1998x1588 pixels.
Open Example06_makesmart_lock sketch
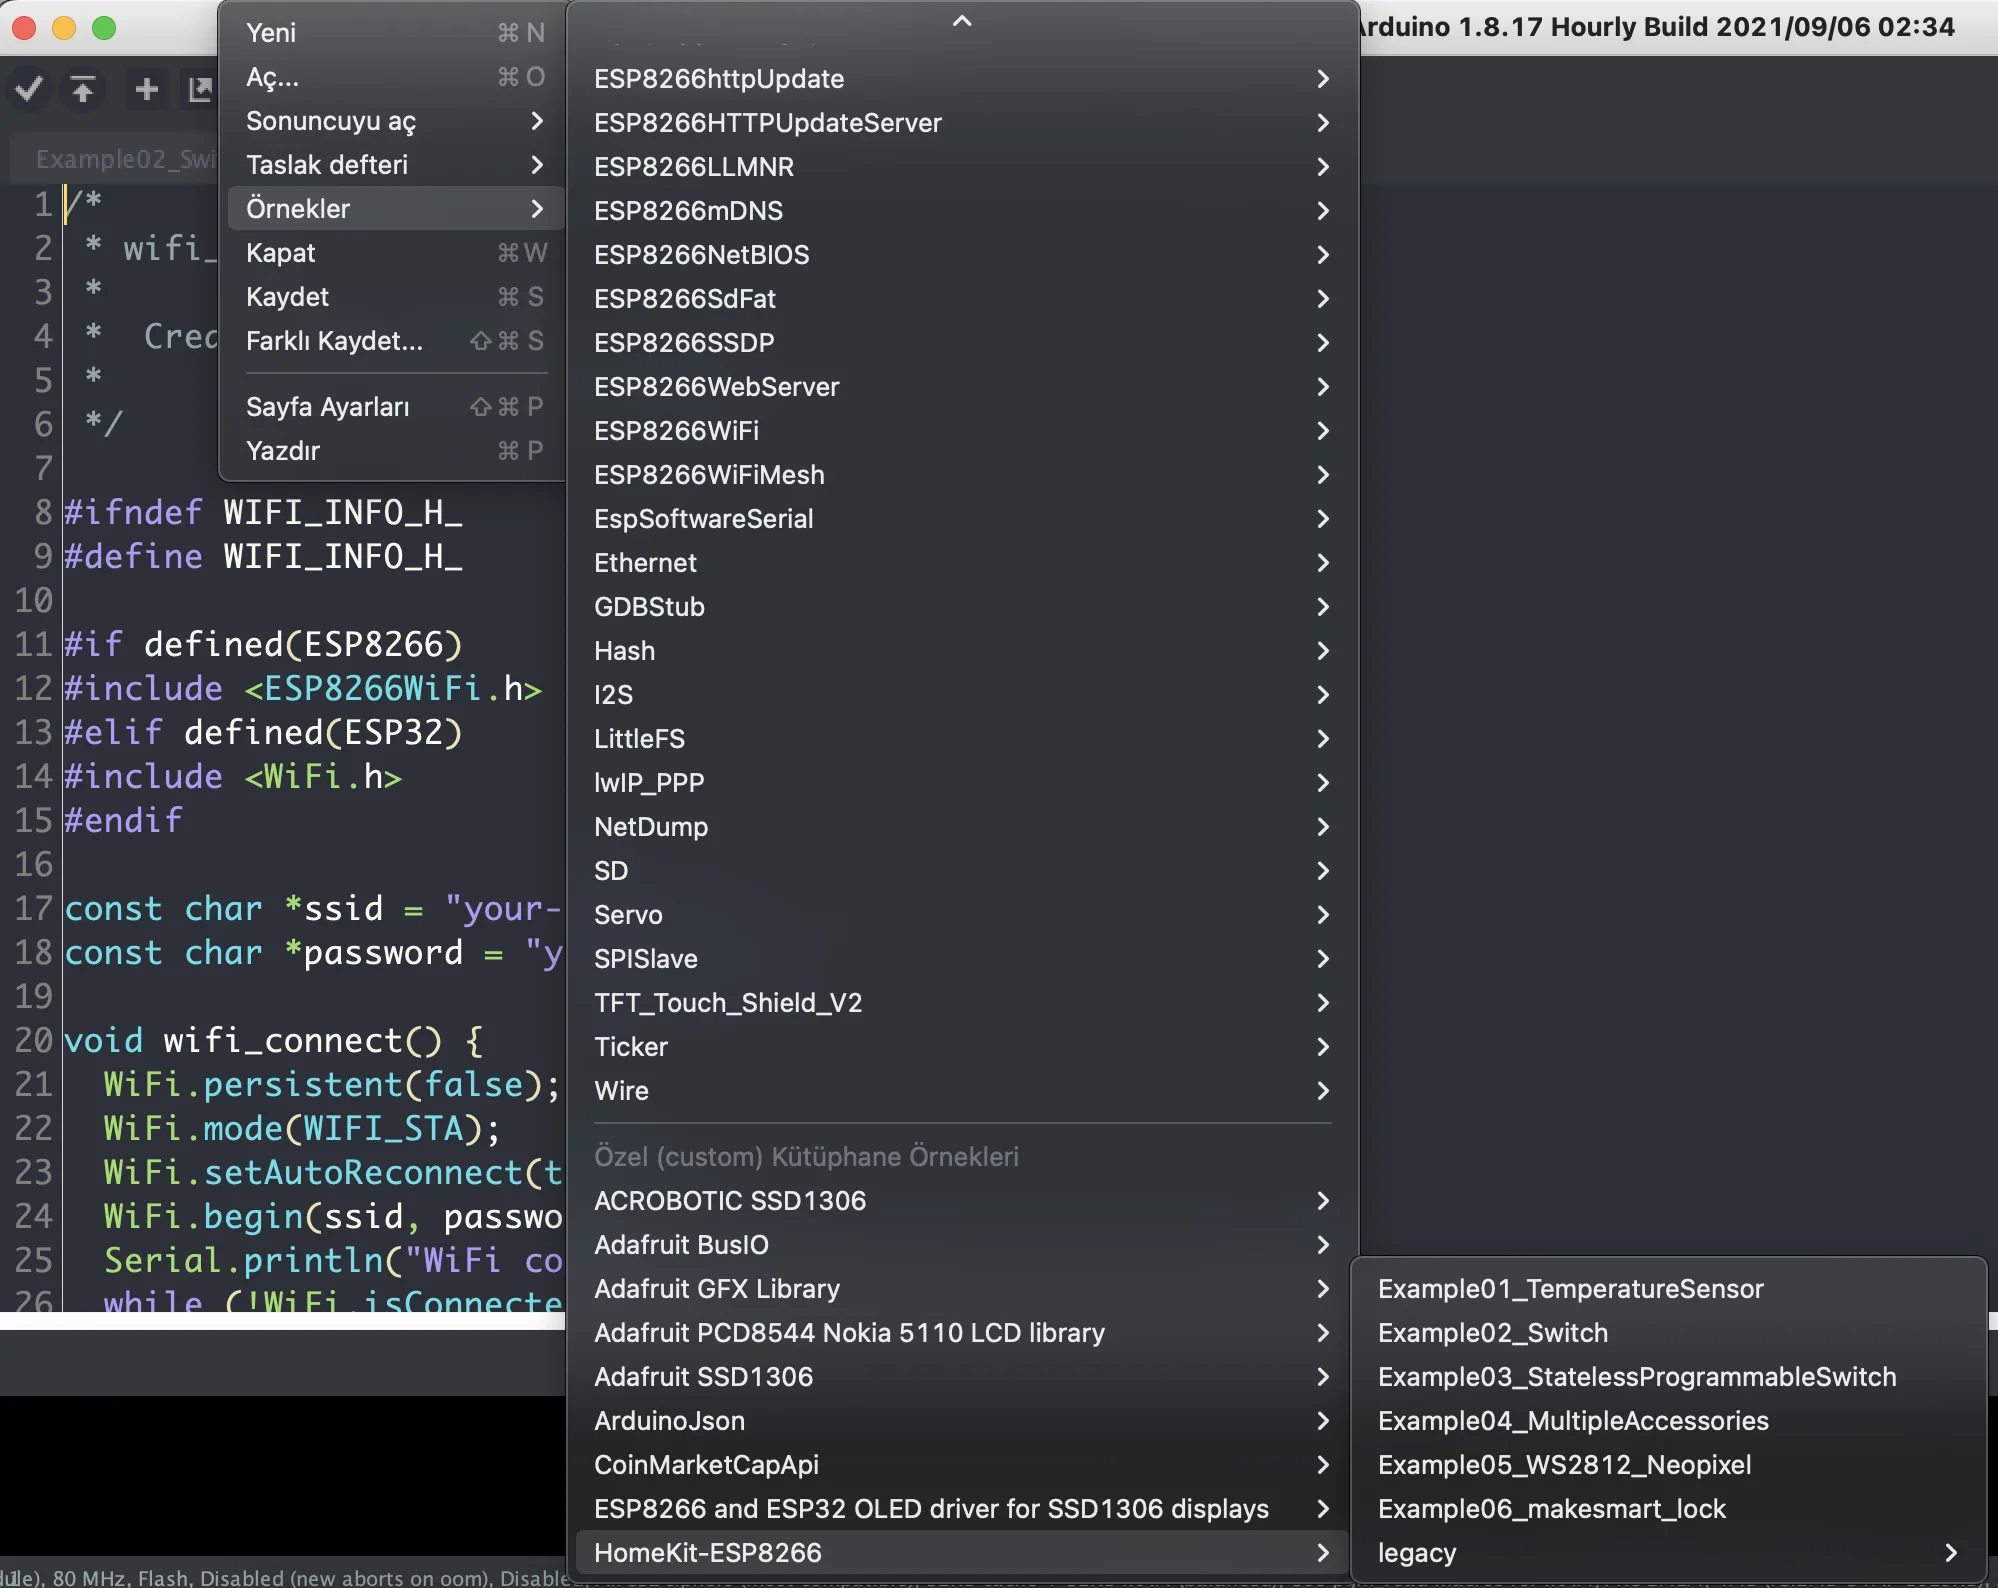coord(1668,1509)
